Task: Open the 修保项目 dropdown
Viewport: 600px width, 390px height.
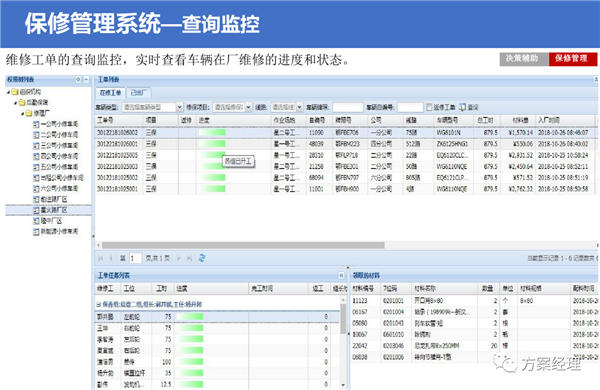Action: pos(248,108)
